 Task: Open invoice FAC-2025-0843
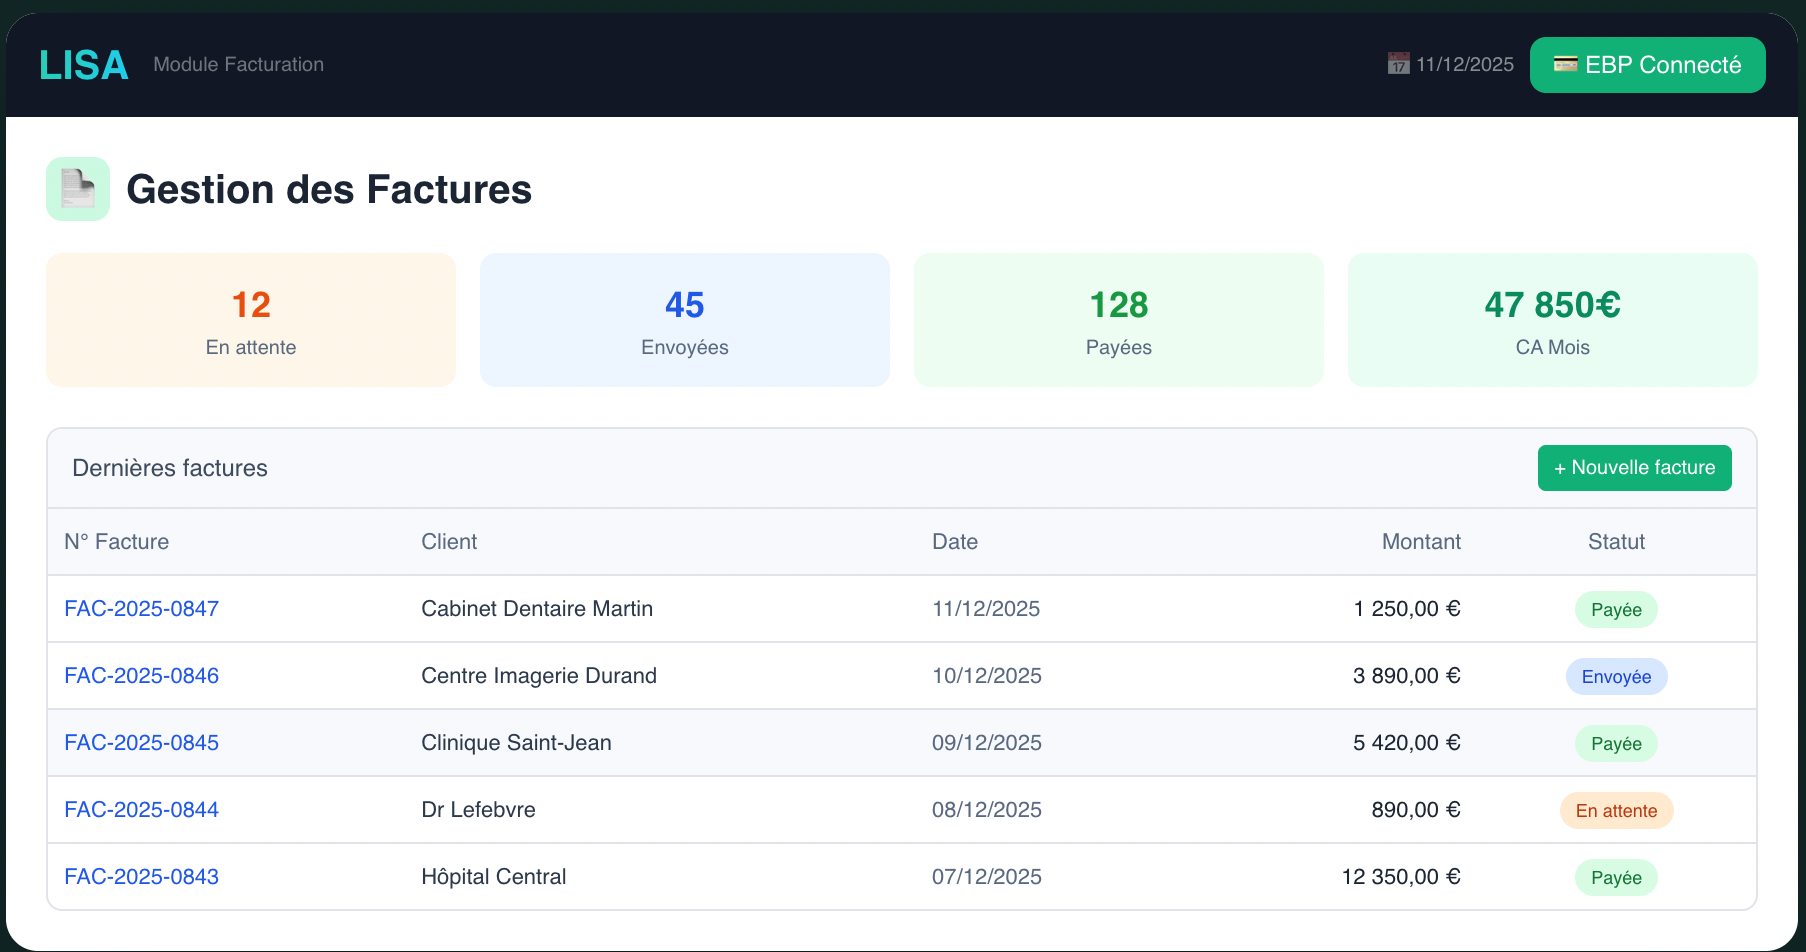tap(142, 877)
